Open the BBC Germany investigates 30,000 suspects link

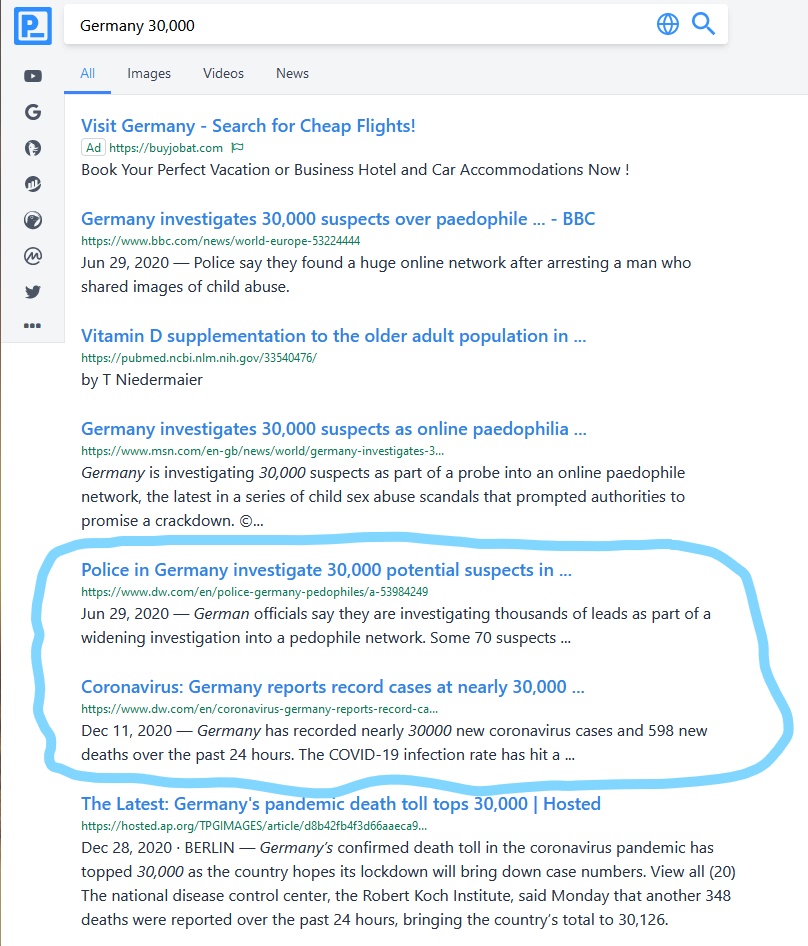[338, 218]
